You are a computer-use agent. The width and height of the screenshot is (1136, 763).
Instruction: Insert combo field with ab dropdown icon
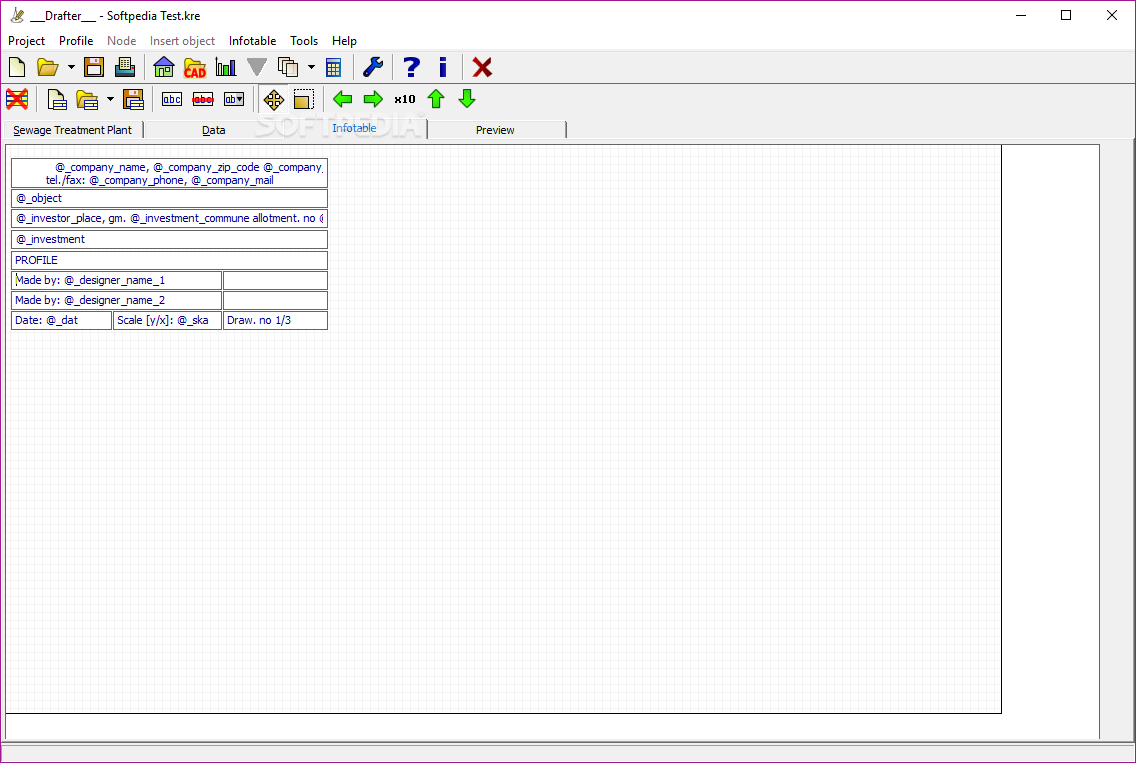(x=234, y=99)
